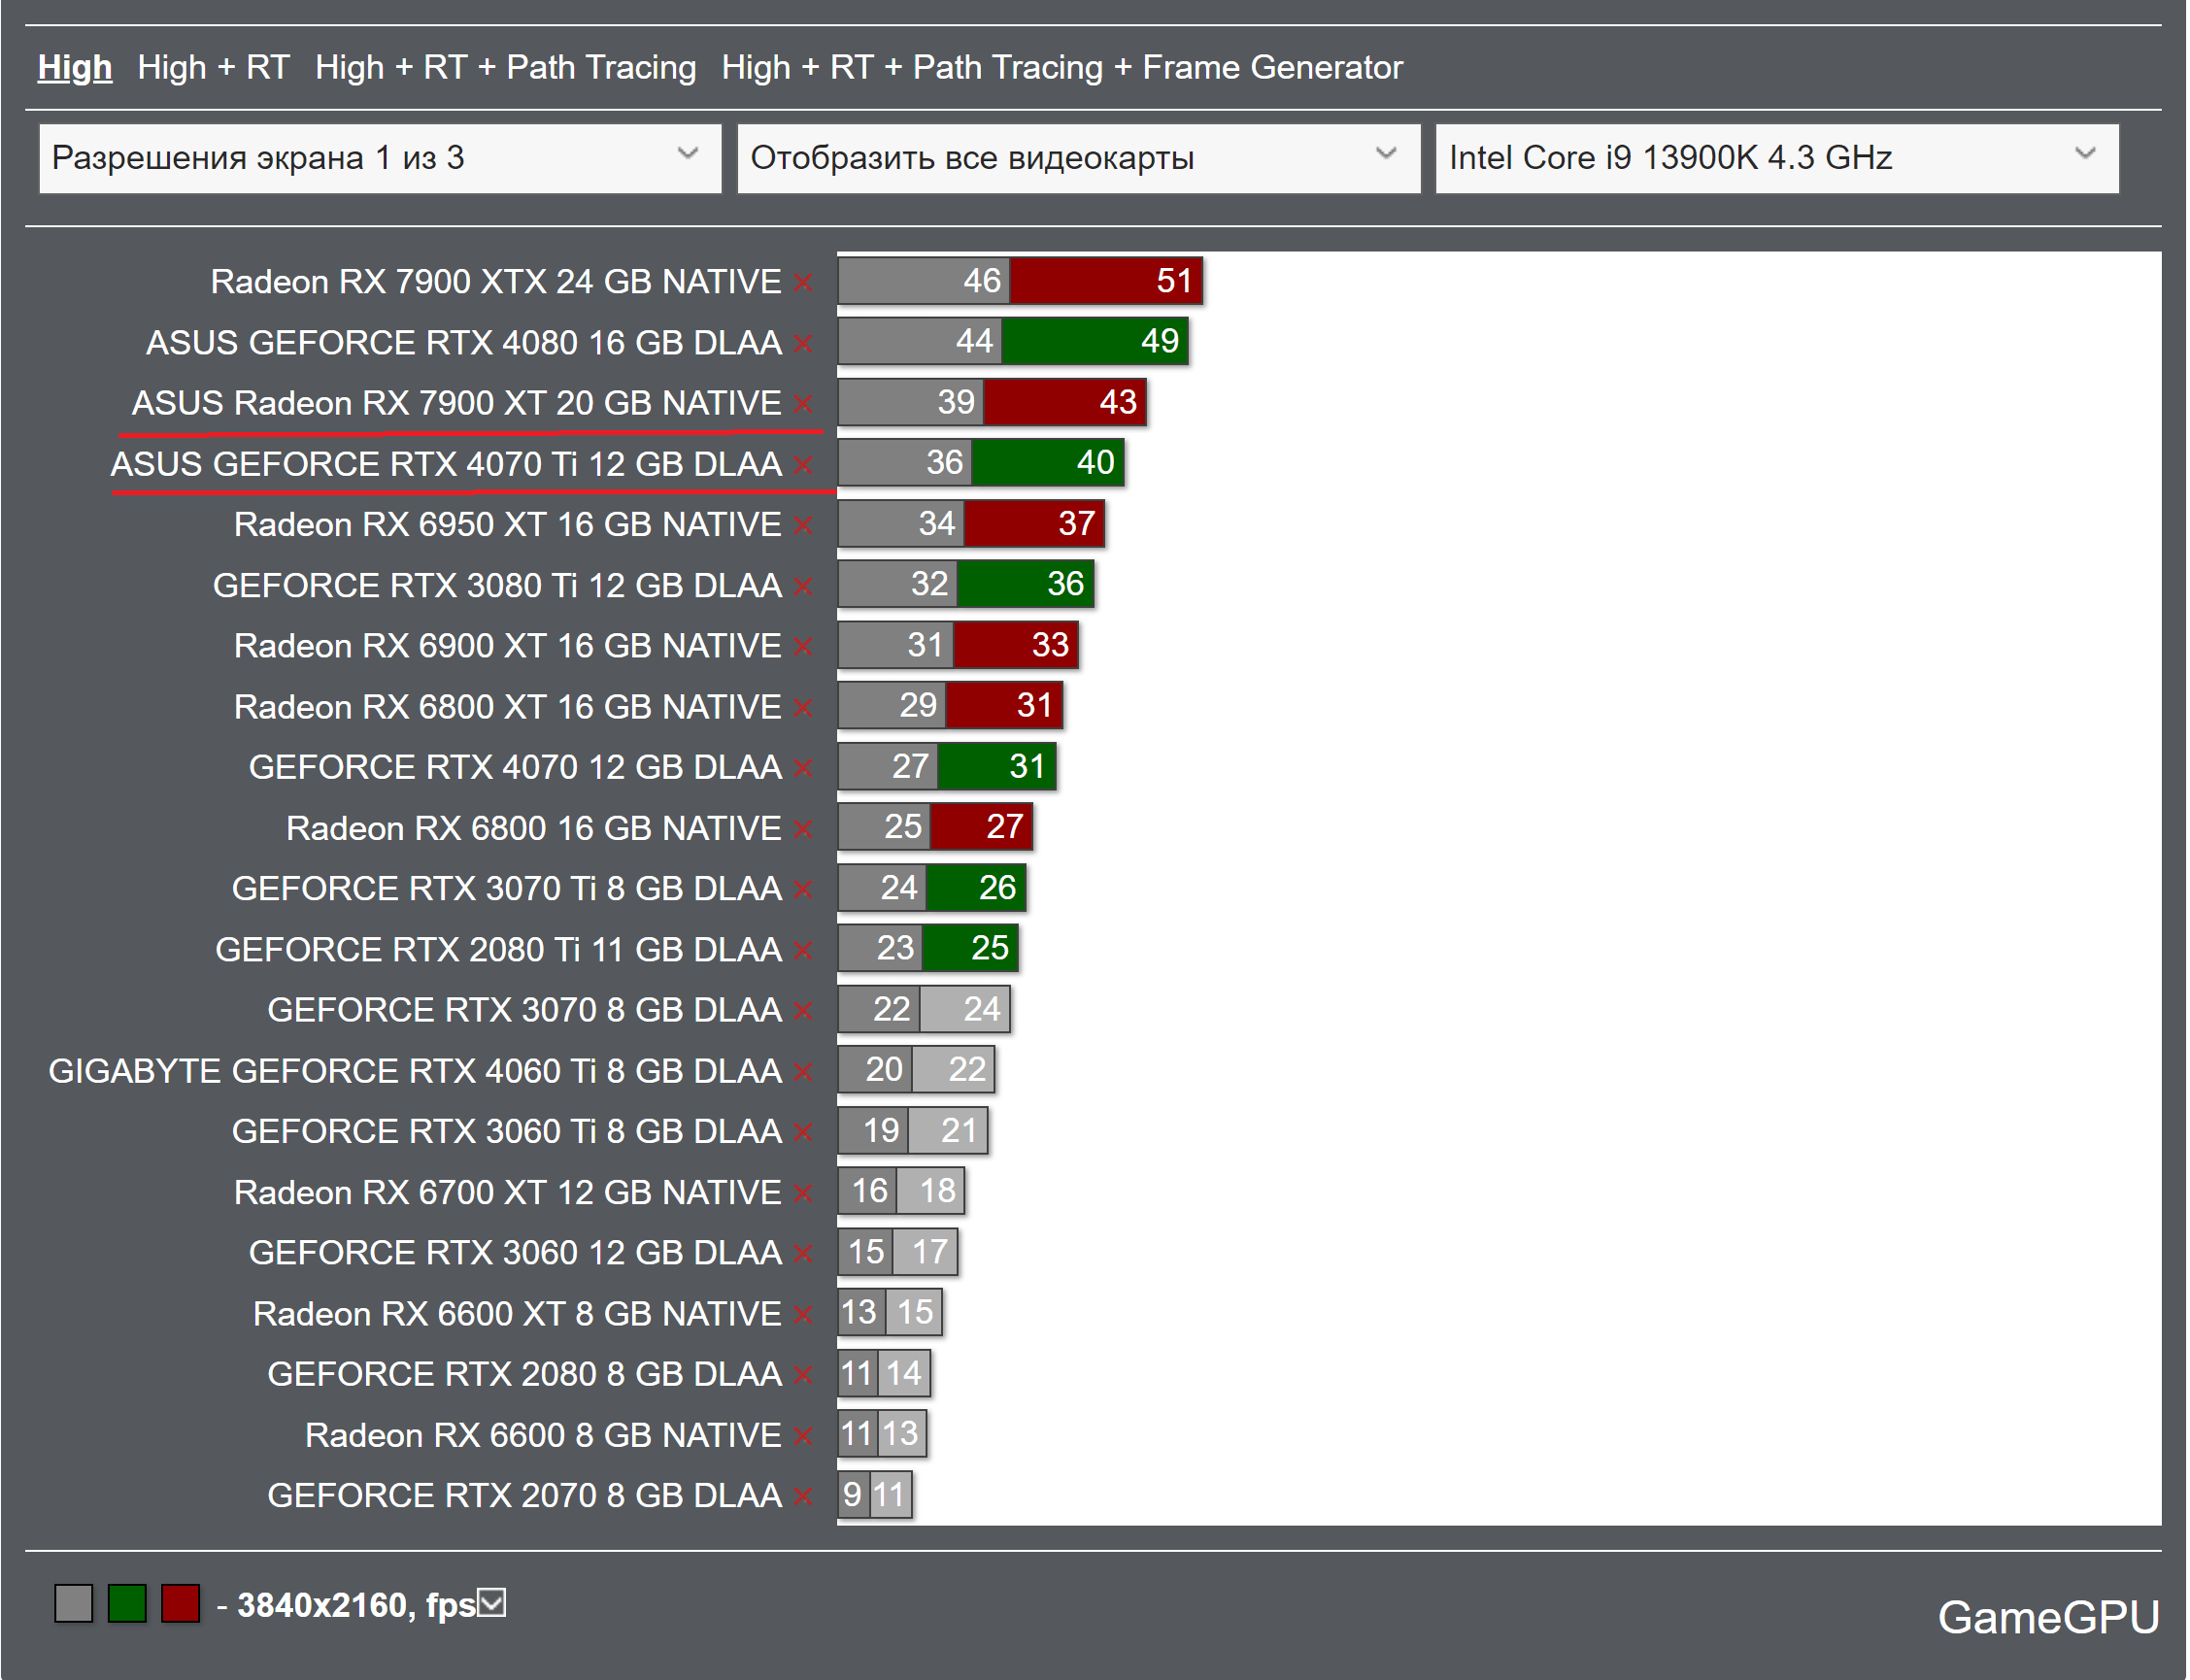Open High + RT + Path Tracing + Frame Generator
The image size is (2190, 1680).
click(x=1062, y=67)
